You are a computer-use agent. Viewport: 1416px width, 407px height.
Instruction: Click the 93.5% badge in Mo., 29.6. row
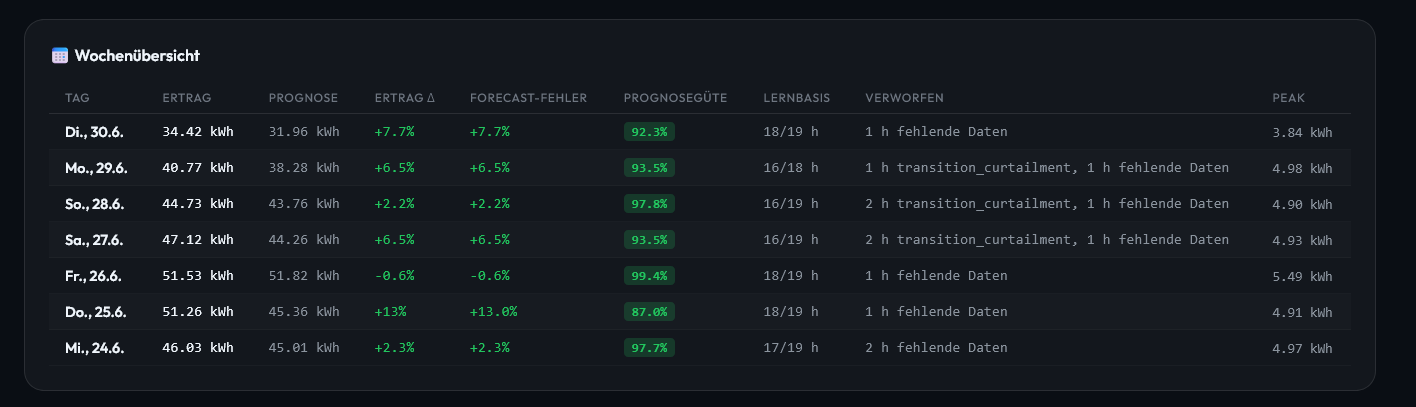click(649, 168)
